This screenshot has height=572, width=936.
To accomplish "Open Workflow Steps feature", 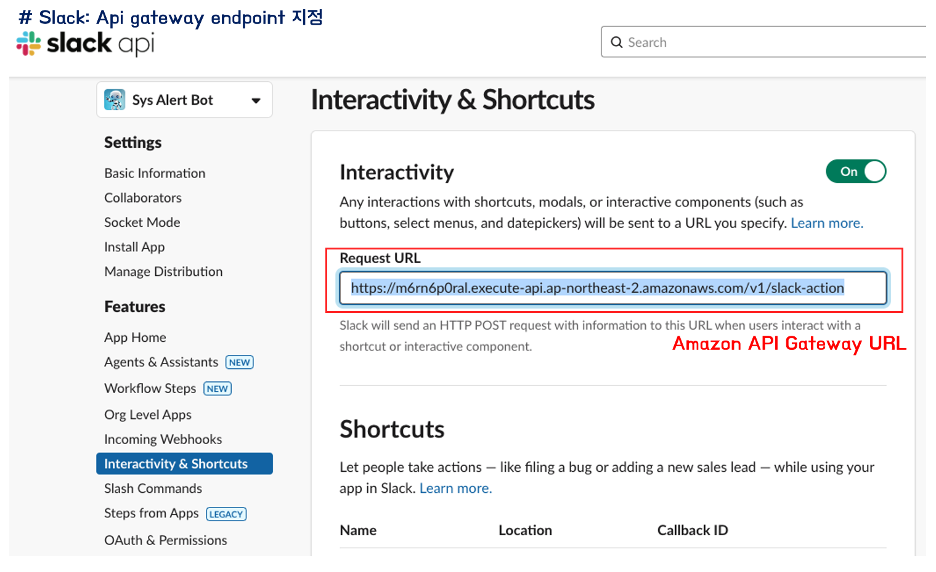I will 150,388.
